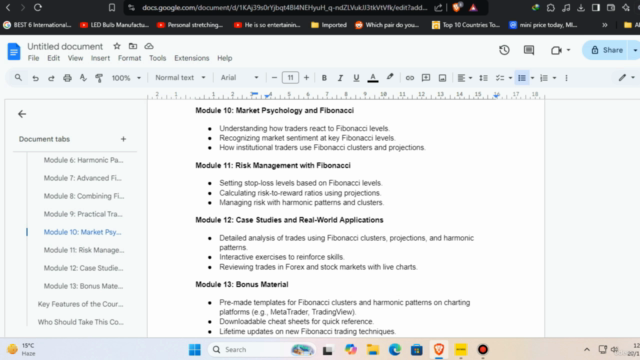The width and height of the screenshot is (640, 360).
Task: Toggle the numbered list
Action: [x=544, y=78]
